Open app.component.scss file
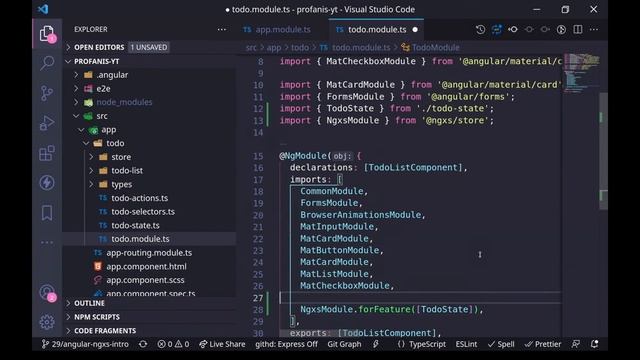 pyautogui.click(x=149, y=280)
